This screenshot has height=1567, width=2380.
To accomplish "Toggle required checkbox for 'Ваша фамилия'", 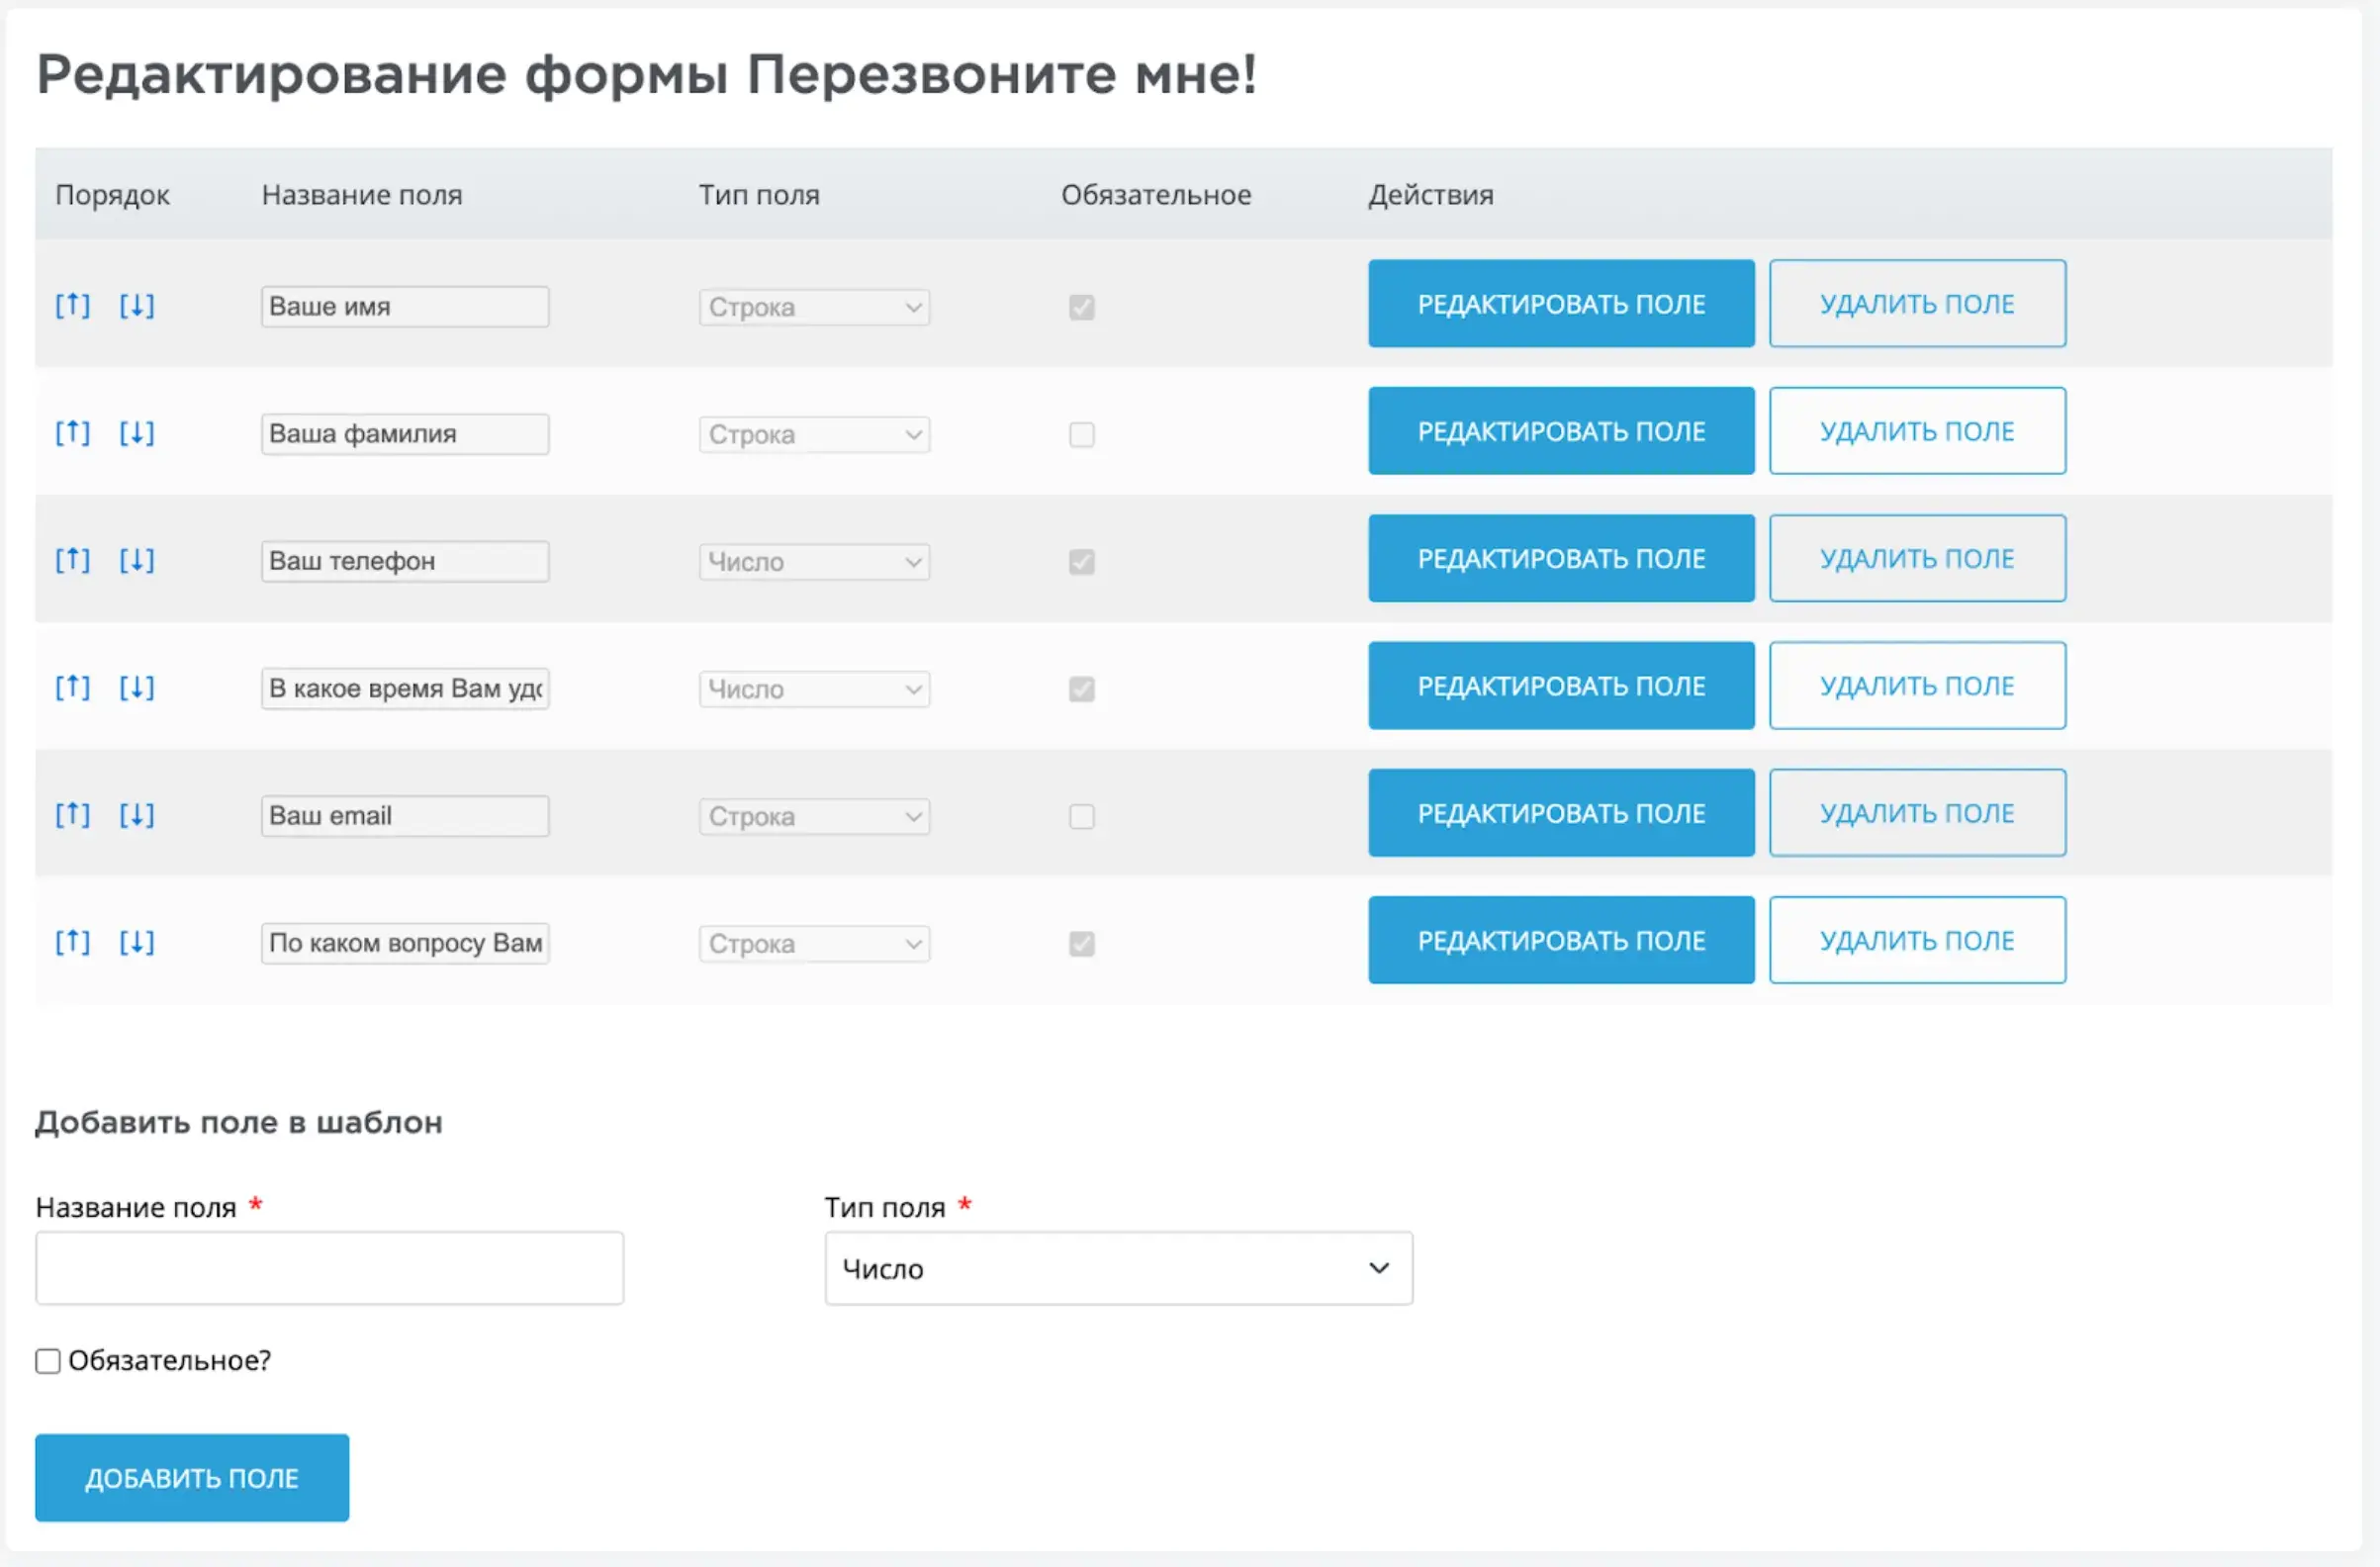I will [x=1082, y=434].
